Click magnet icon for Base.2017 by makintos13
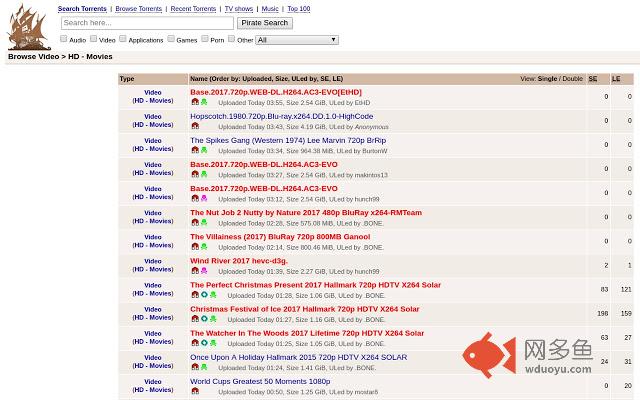The height and width of the screenshot is (400, 640). 195,174
